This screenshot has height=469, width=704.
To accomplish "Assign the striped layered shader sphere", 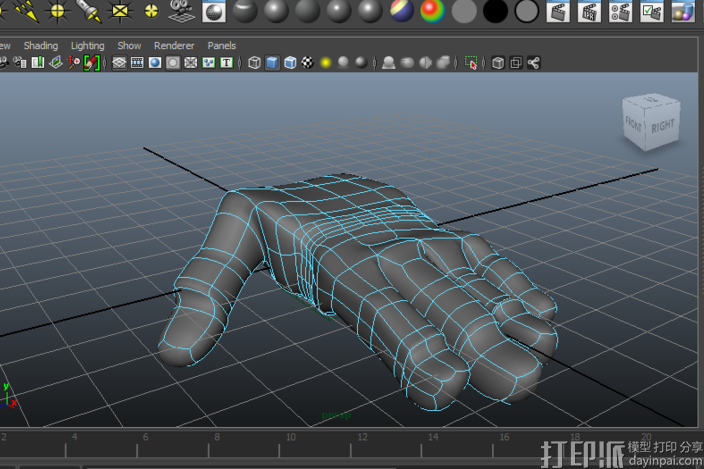I will tap(401, 11).
